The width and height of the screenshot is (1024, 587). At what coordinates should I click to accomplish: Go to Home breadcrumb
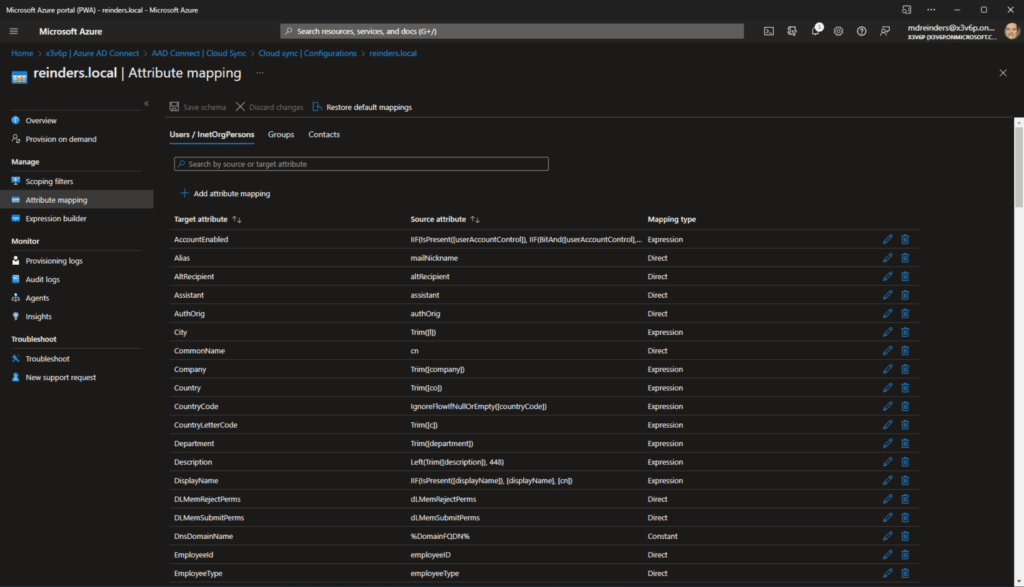pos(22,54)
